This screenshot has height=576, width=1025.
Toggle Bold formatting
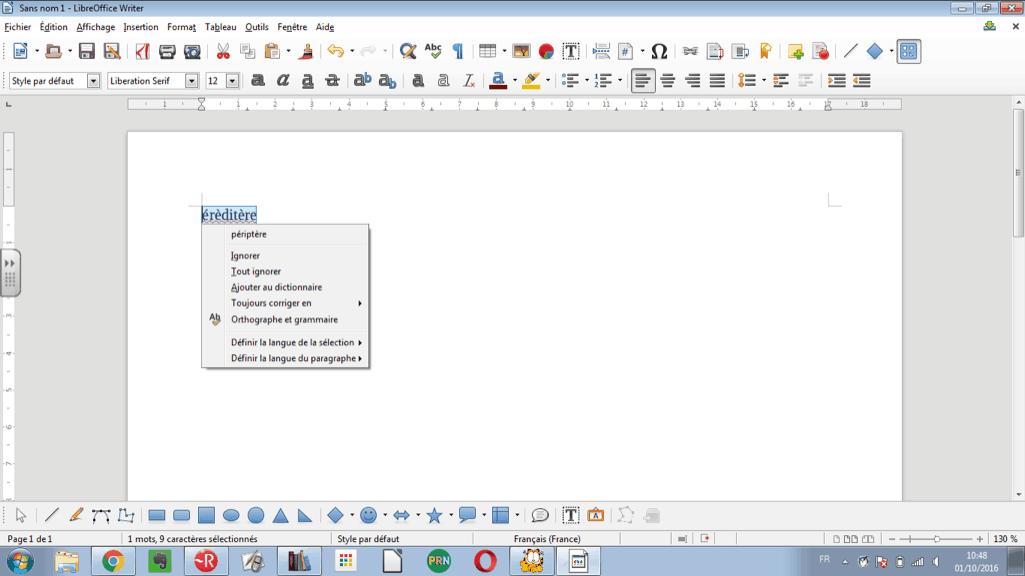point(258,80)
